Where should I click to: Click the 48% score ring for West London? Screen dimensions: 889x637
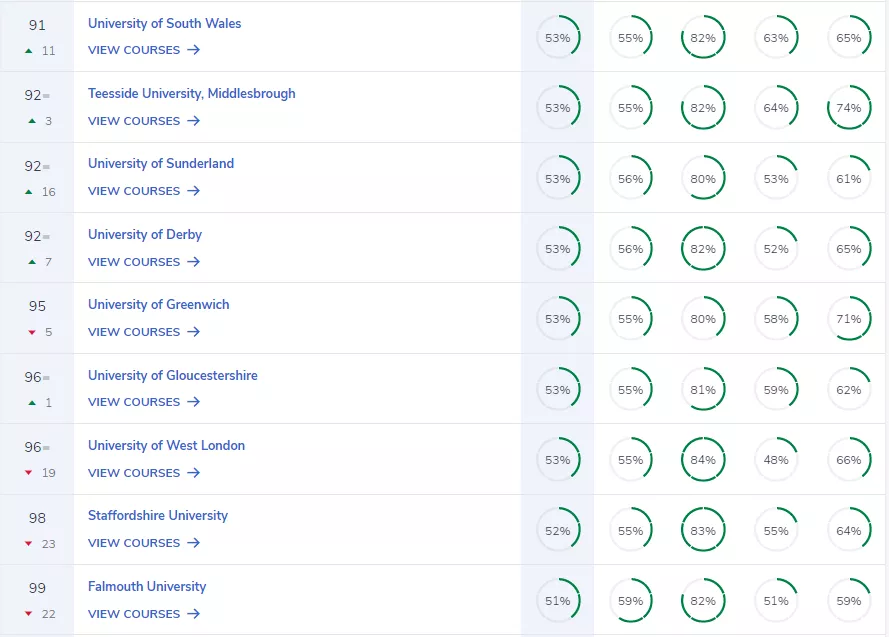pyautogui.click(x=776, y=460)
